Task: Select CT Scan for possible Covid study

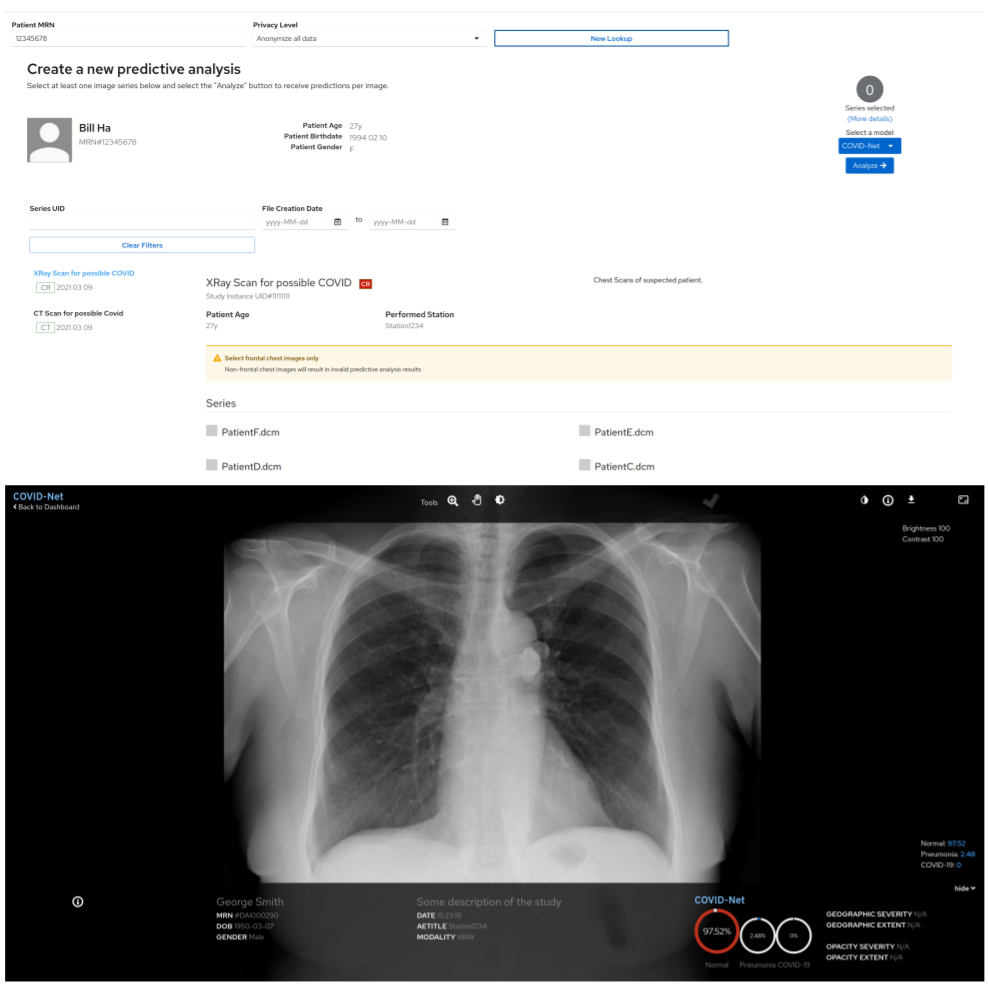Action: (x=78, y=314)
